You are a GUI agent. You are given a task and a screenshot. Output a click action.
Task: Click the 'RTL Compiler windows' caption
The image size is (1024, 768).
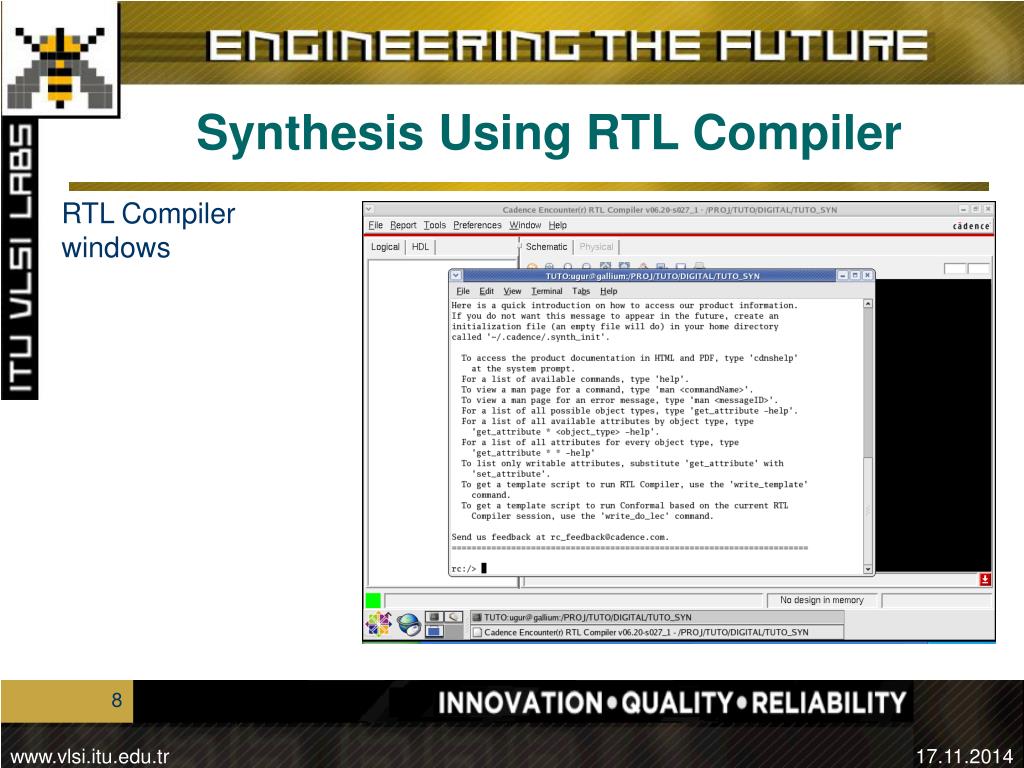[148, 231]
